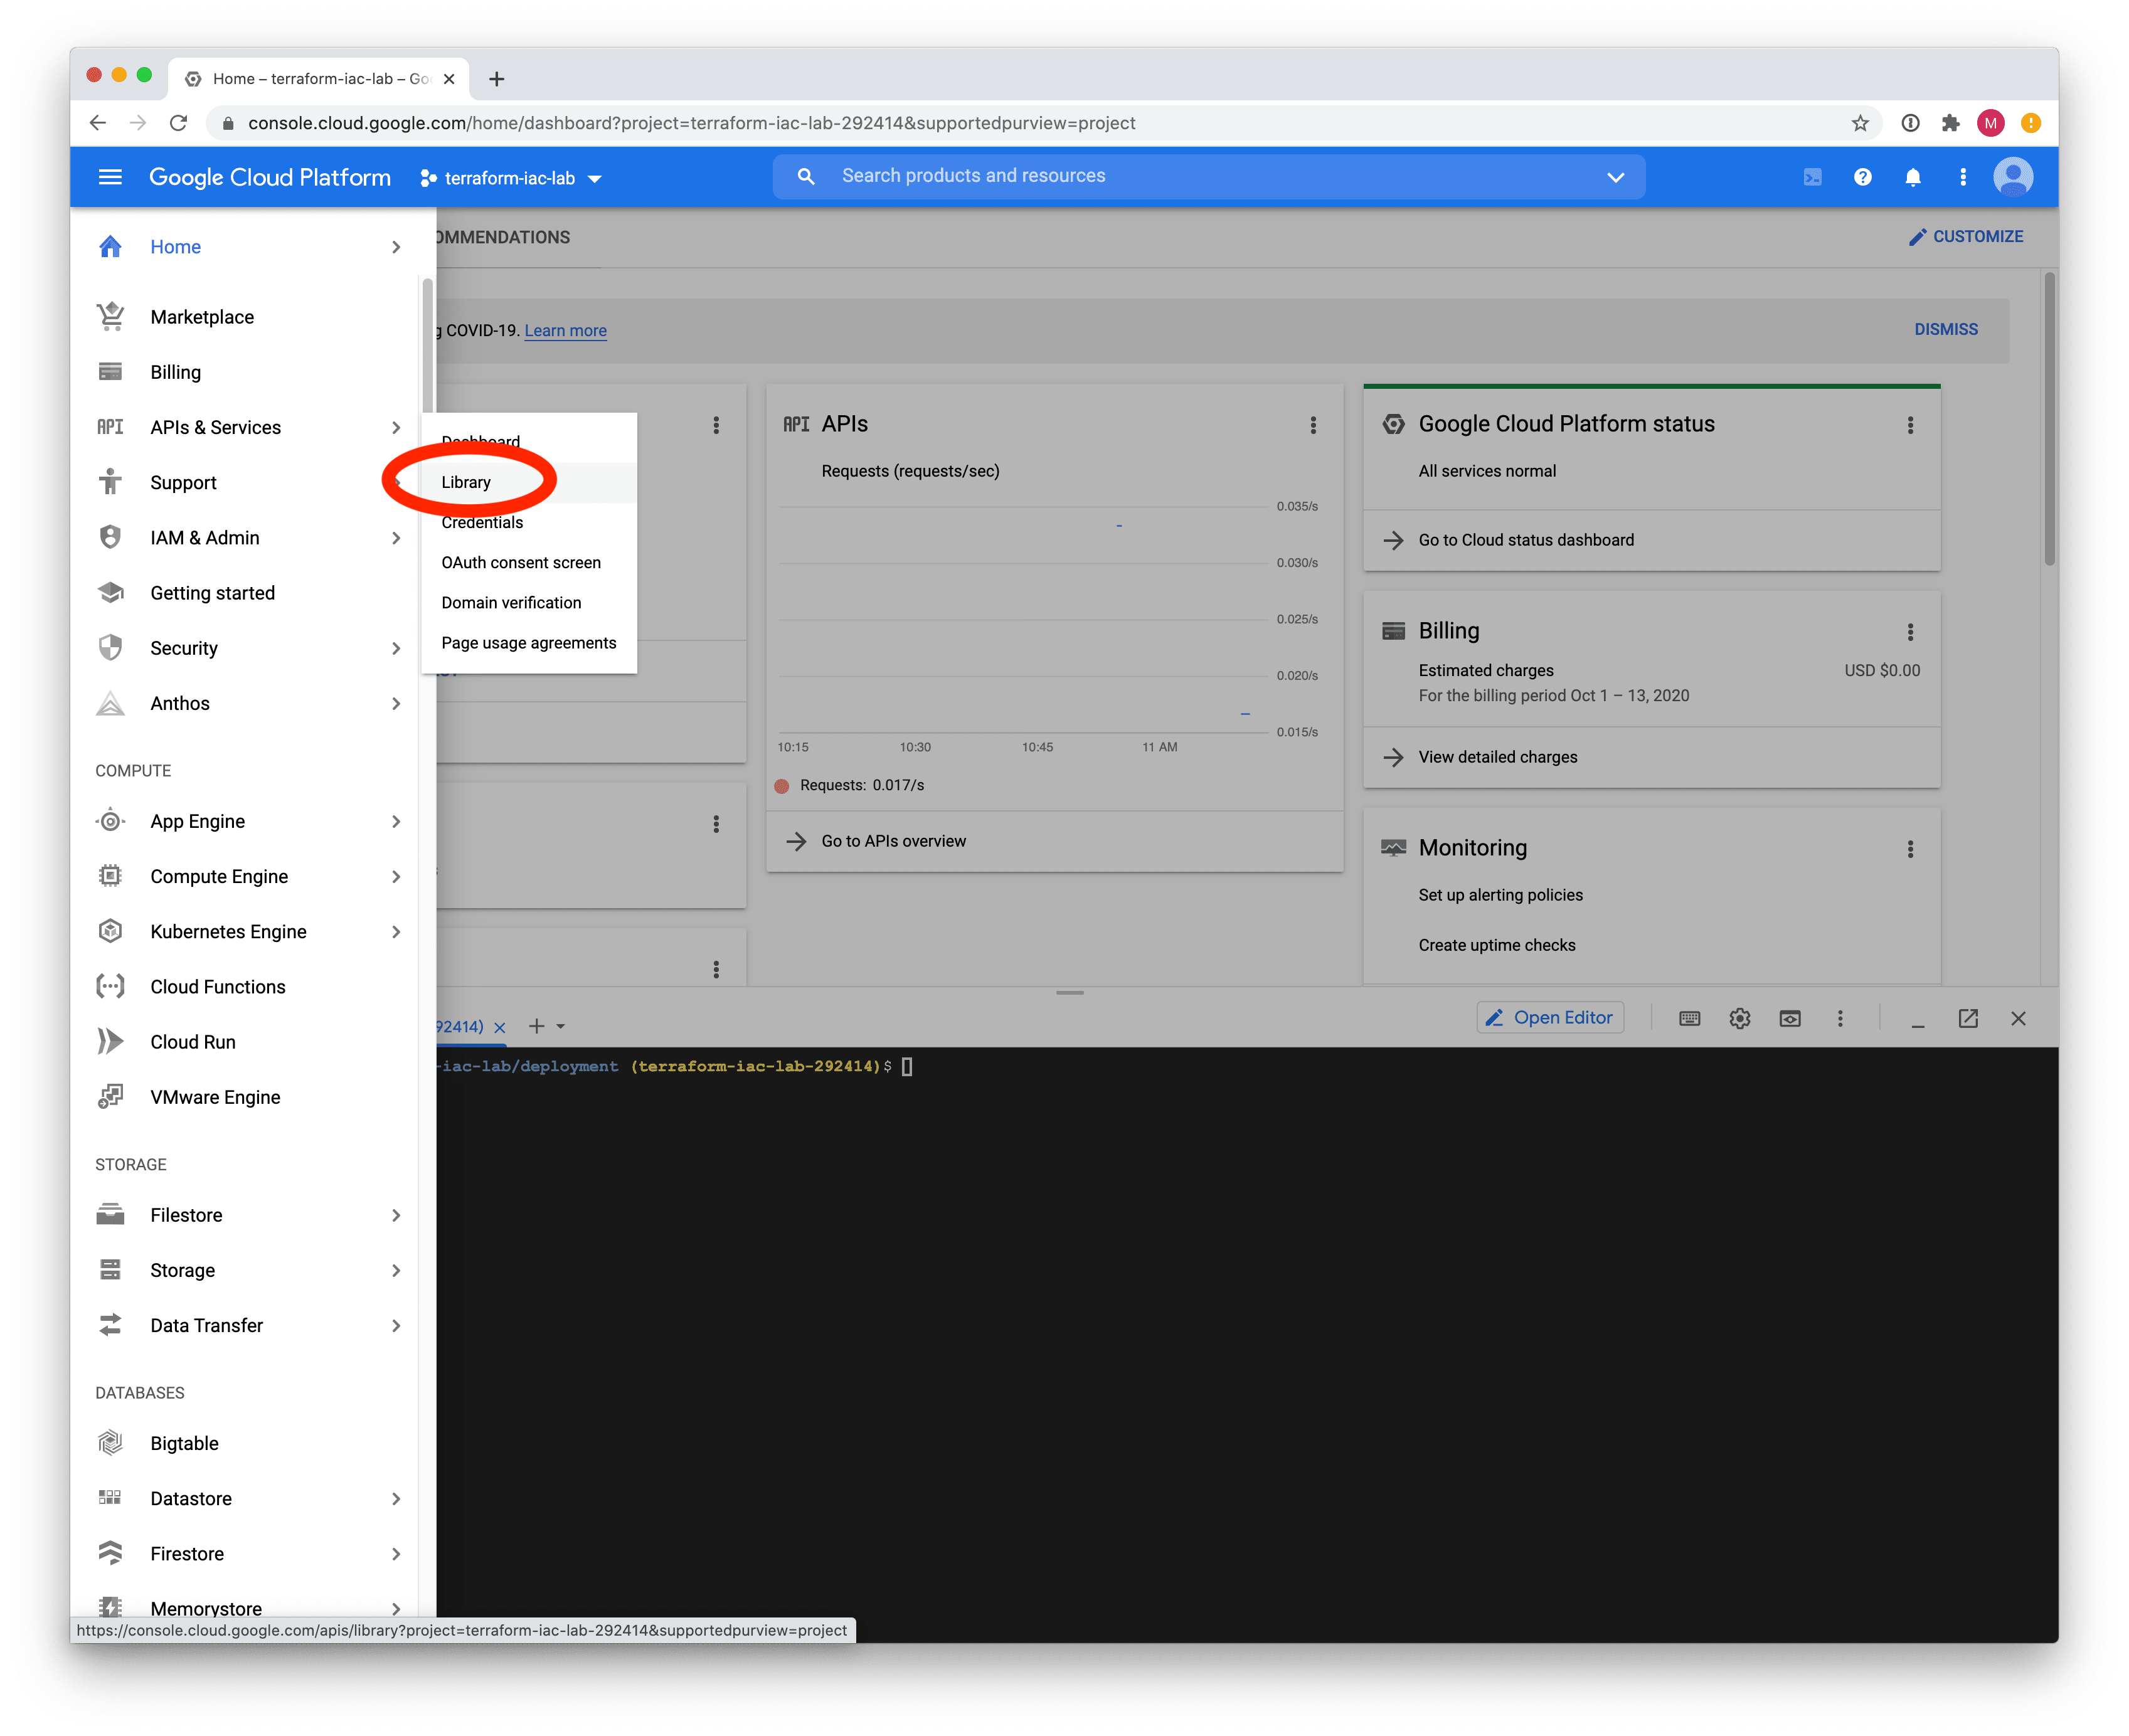Reload the browser page
The image size is (2129, 1736).
point(178,123)
